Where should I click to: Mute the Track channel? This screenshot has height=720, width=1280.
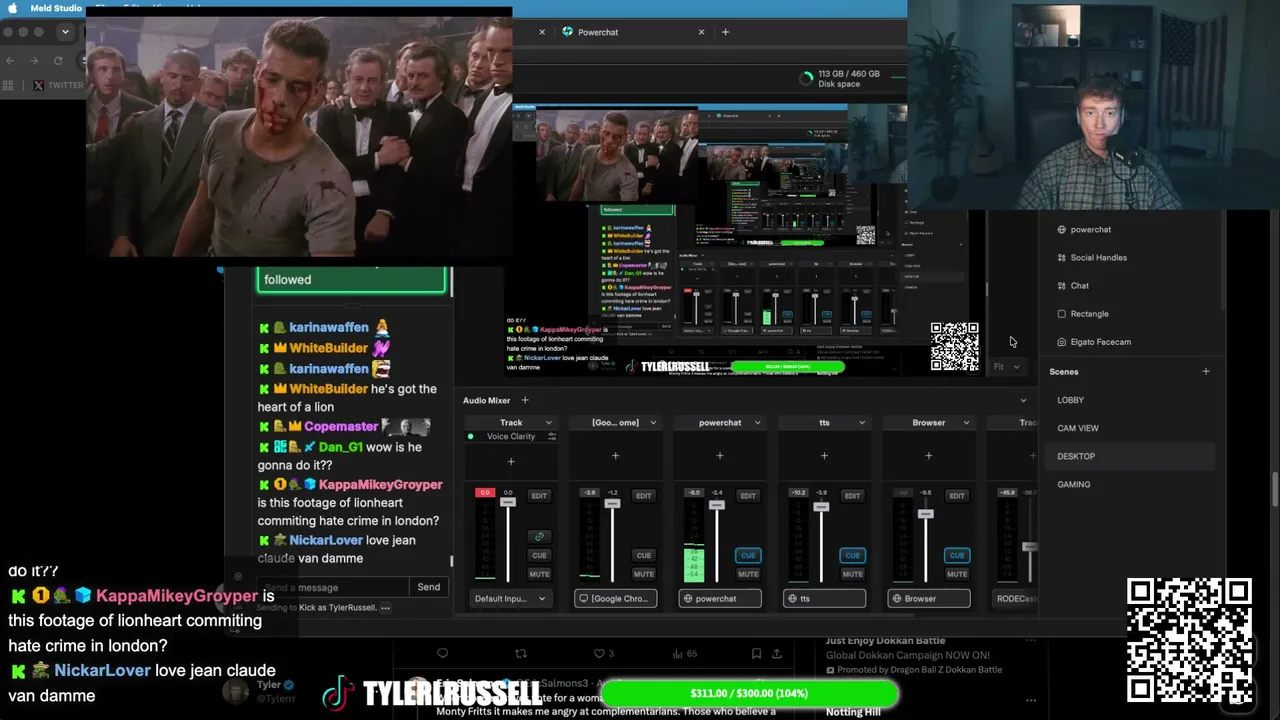539,574
